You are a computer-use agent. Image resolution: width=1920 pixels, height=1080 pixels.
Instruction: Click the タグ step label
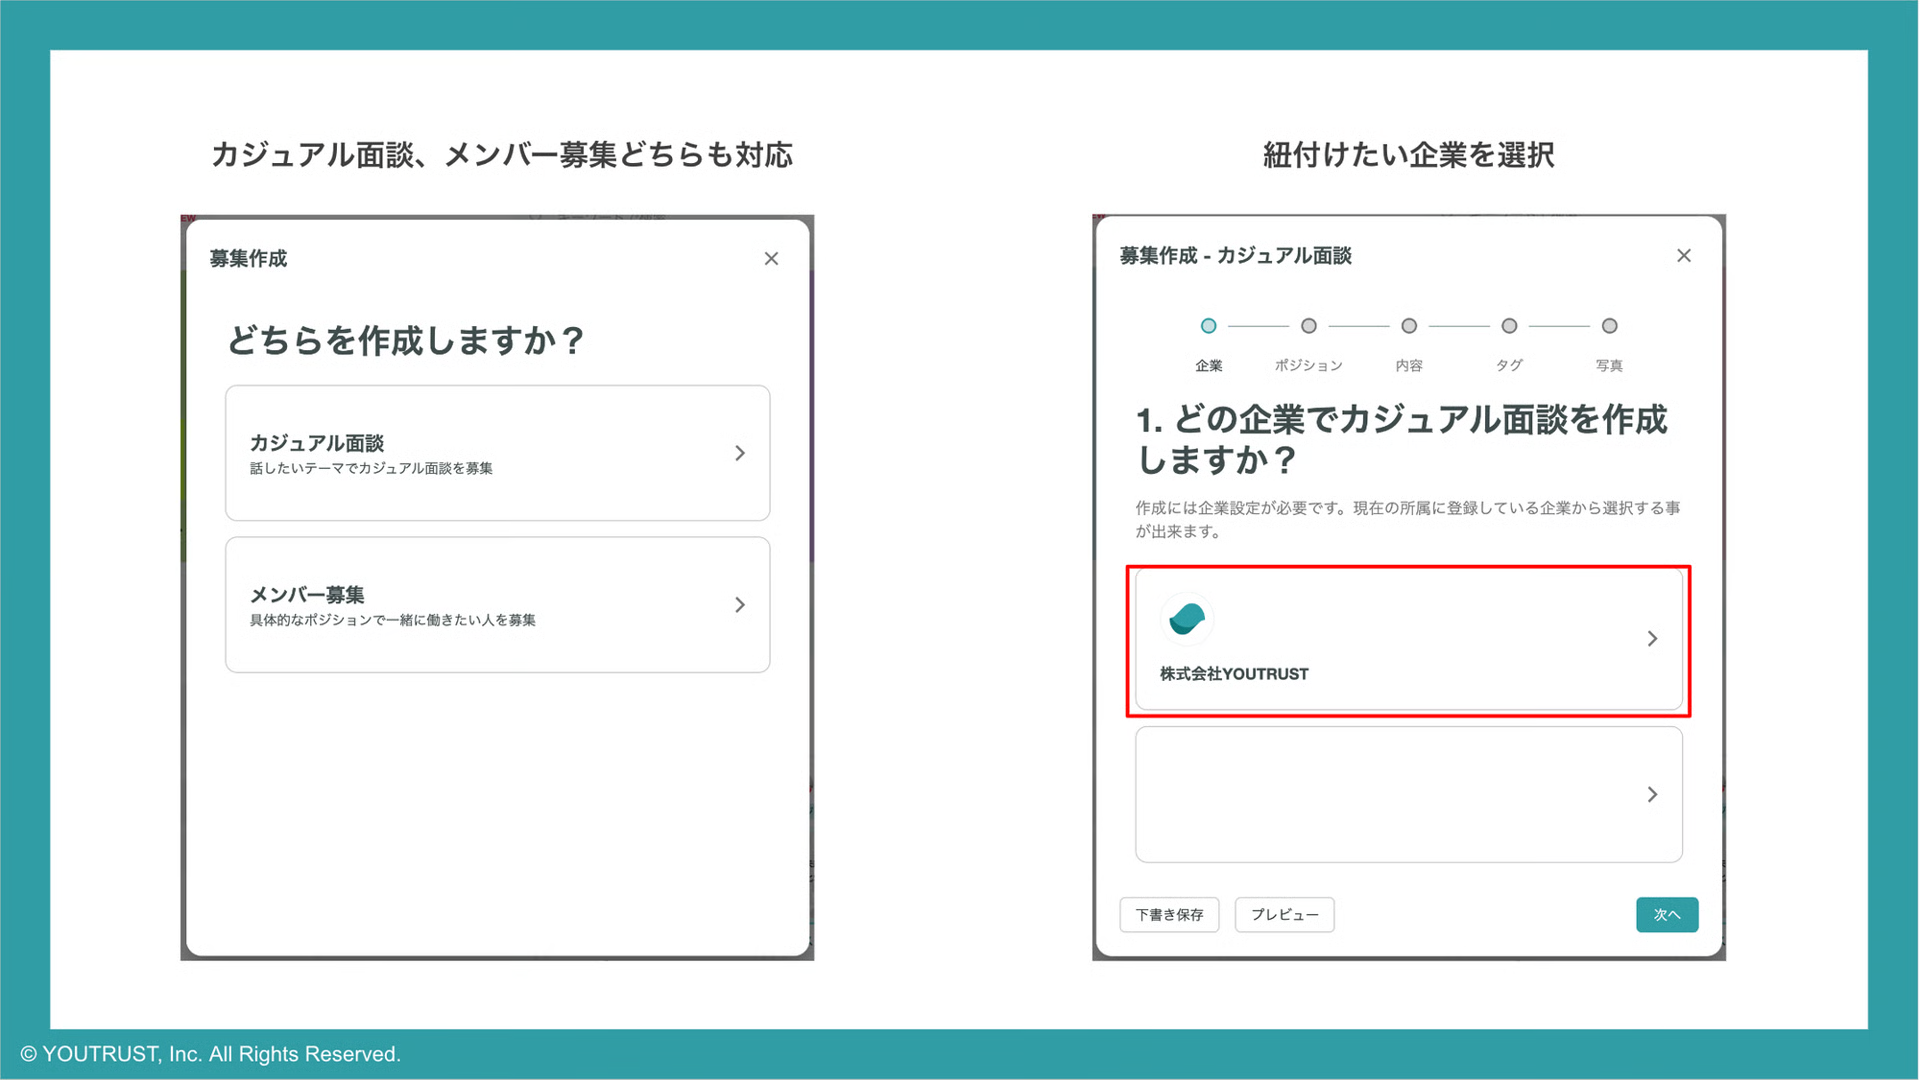pos(1509,365)
